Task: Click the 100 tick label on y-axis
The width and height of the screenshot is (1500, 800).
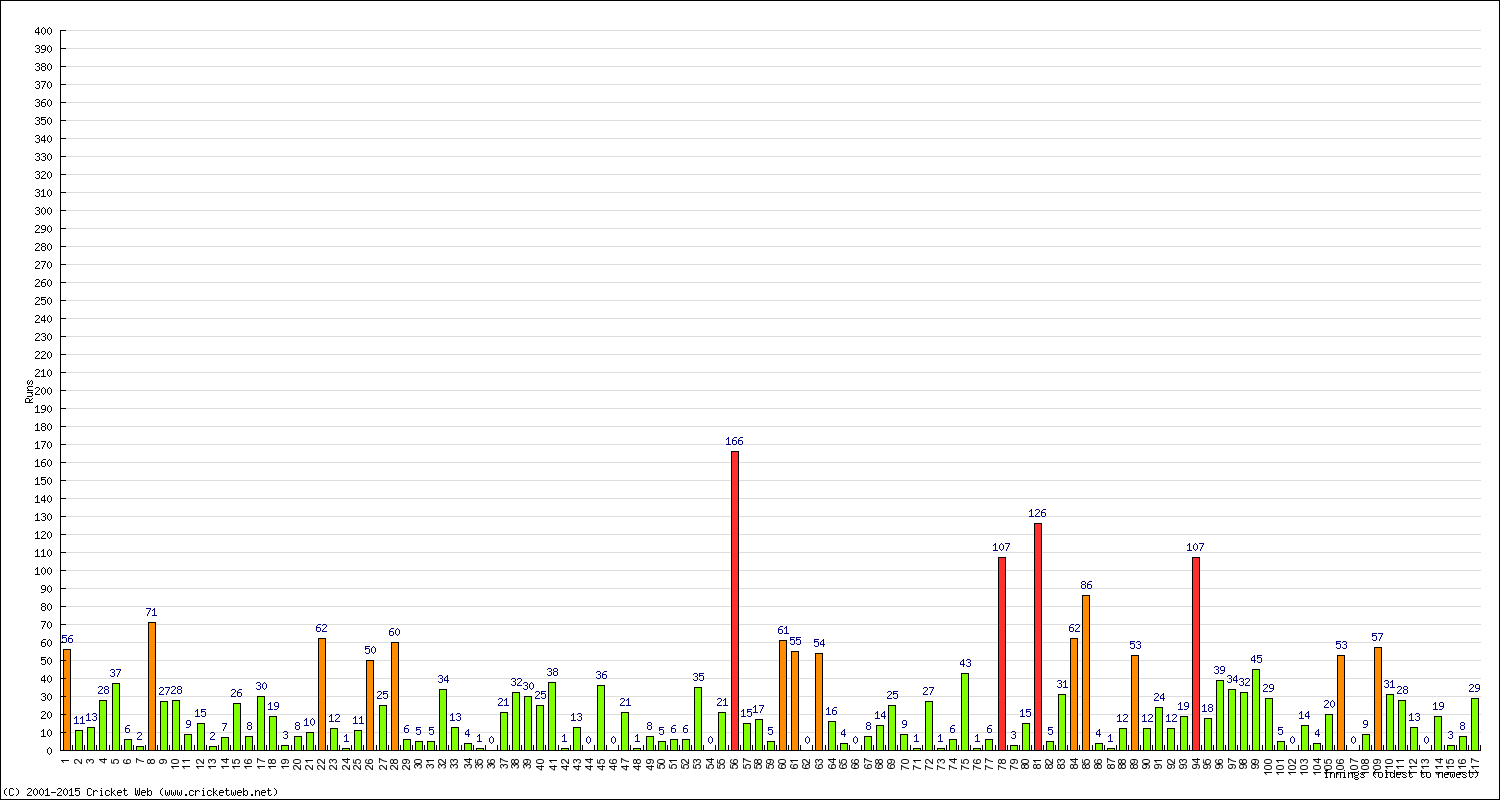Action: point(42,571)
